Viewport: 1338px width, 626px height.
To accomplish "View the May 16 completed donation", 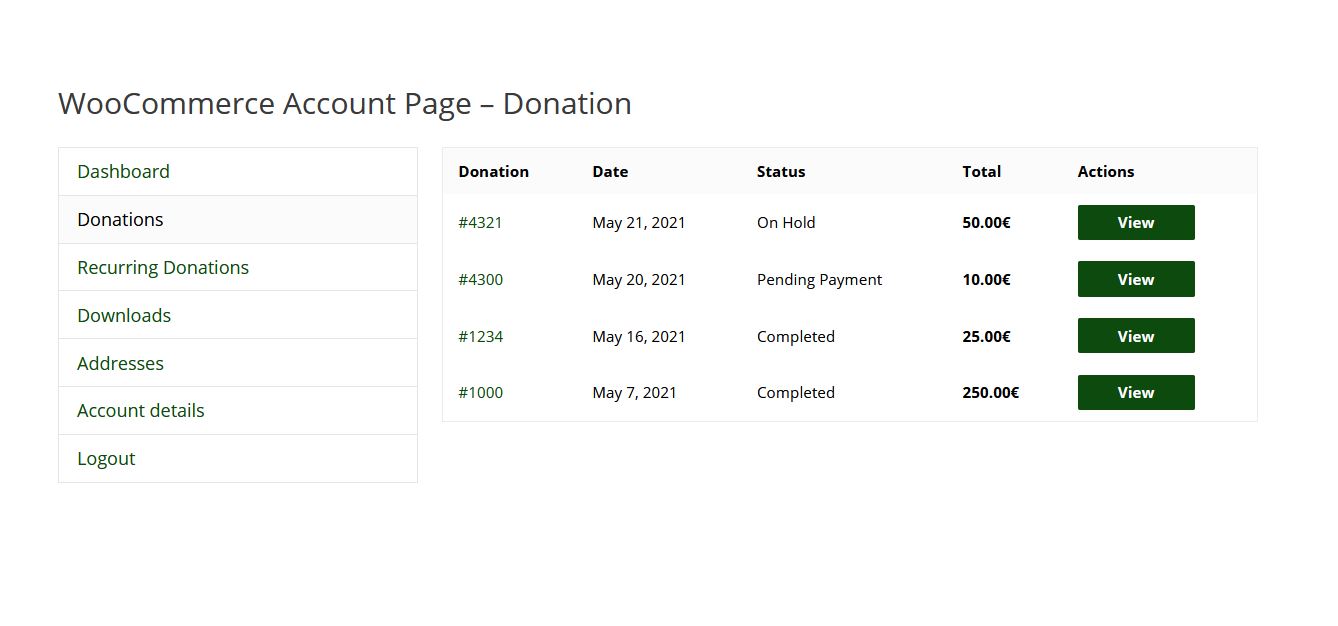I will coord(1135,337).
